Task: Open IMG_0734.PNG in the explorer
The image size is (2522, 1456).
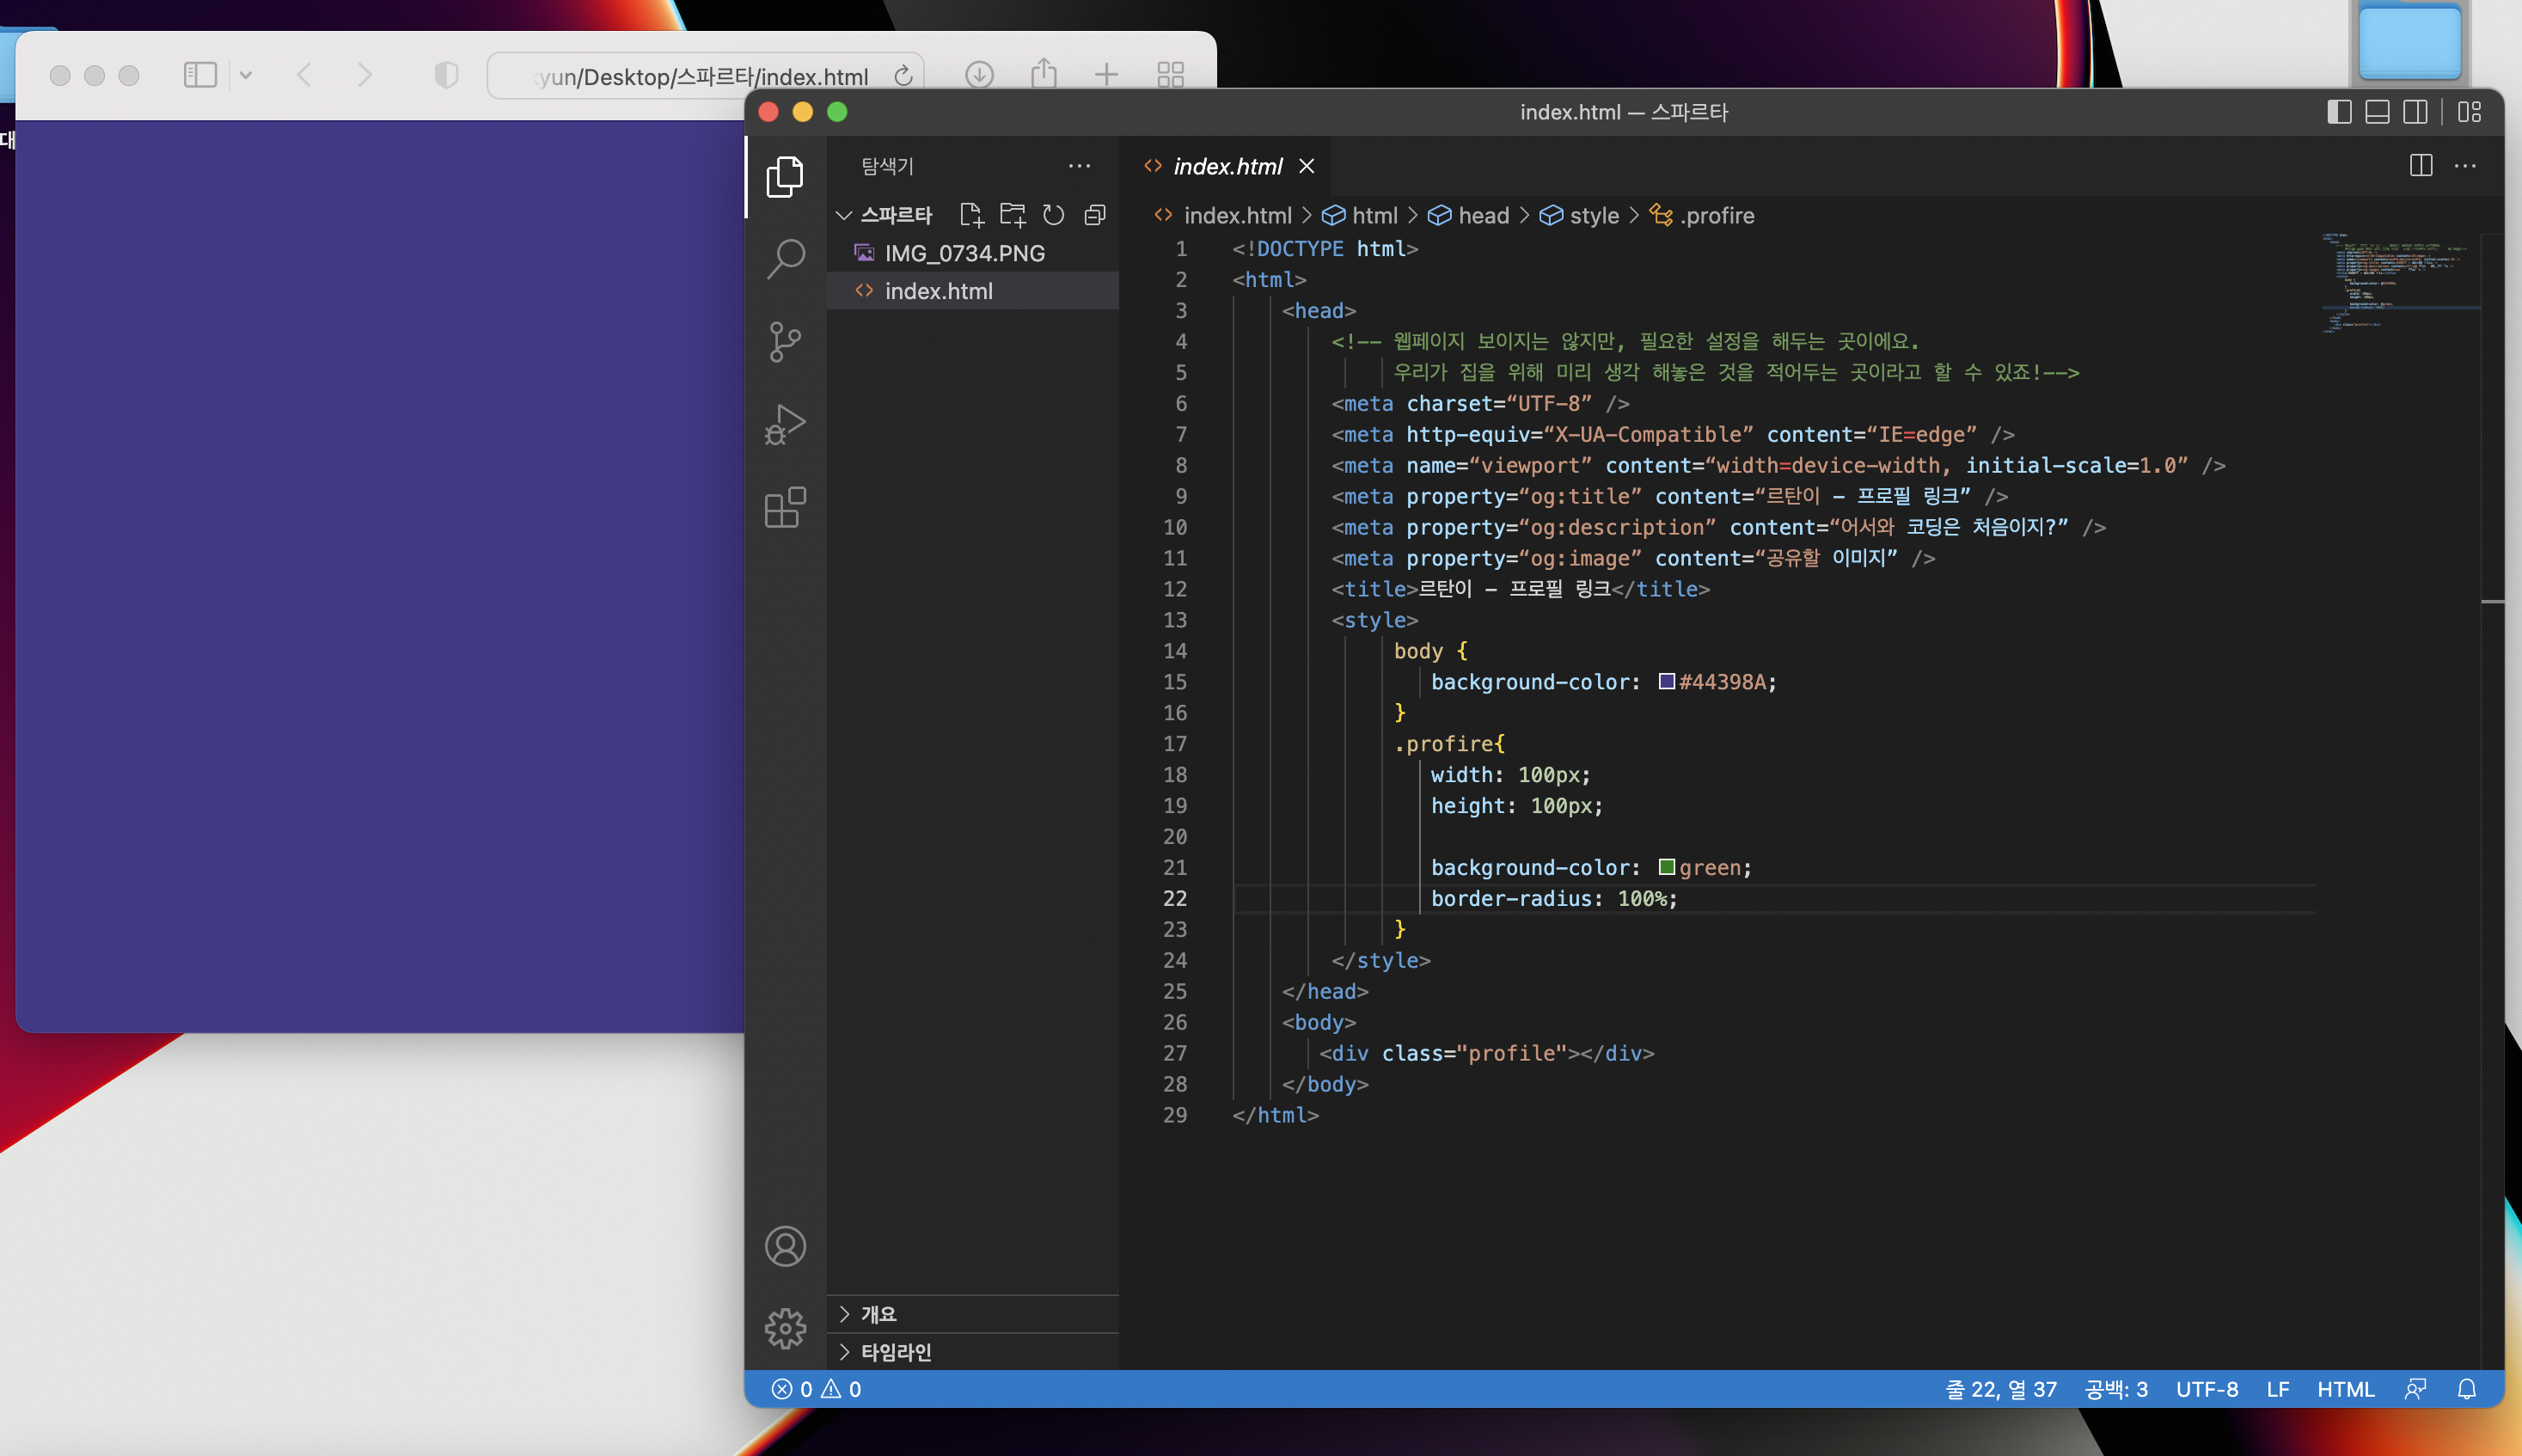Action: click(964, 253)
